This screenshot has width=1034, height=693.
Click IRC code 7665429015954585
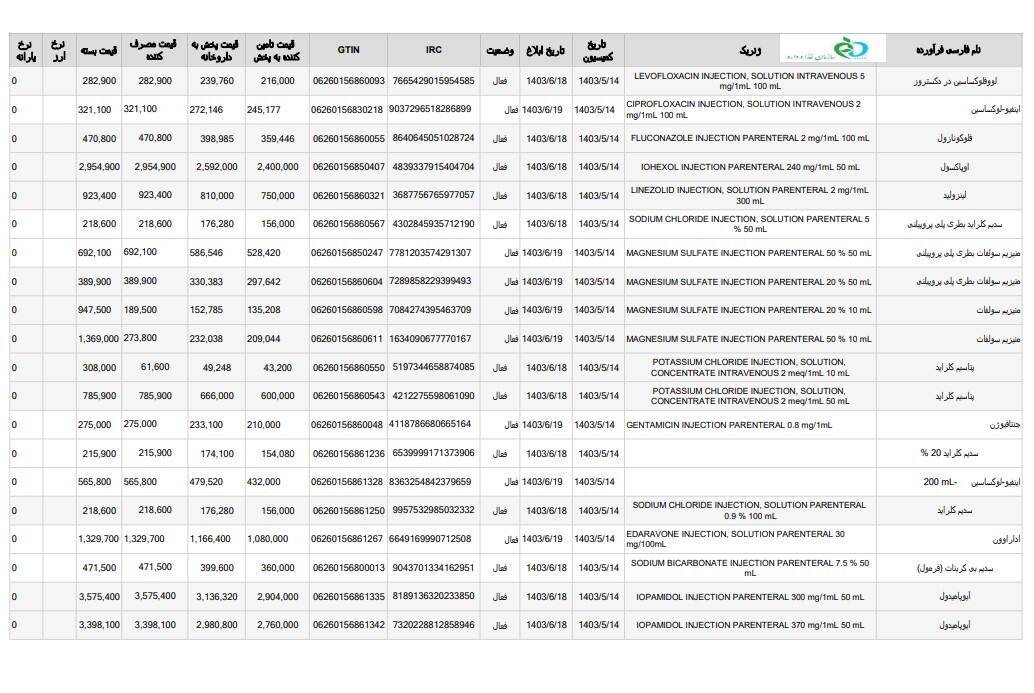pyautogui.click(x=433, y=81)
